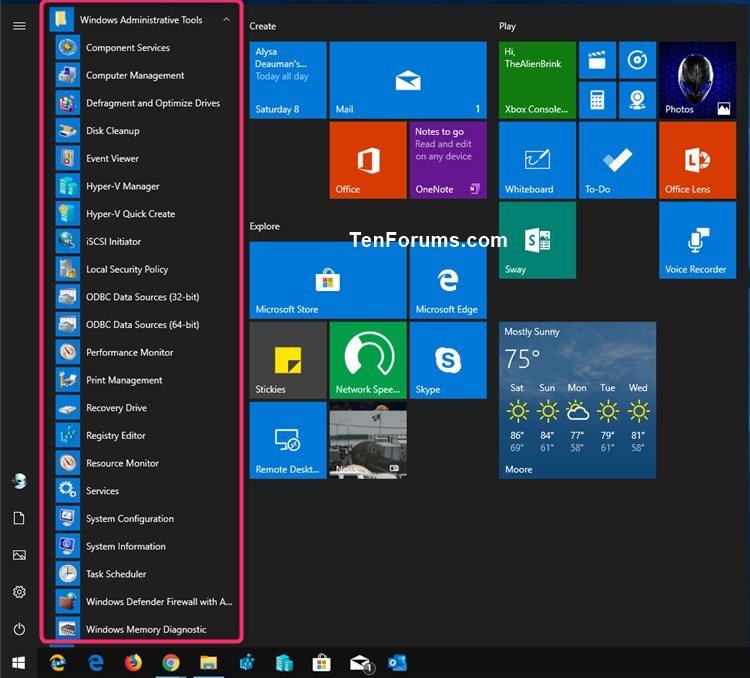The width and height of the screenshot is (750, 678).
Task: Open the Sway tile
Action: 537,240
